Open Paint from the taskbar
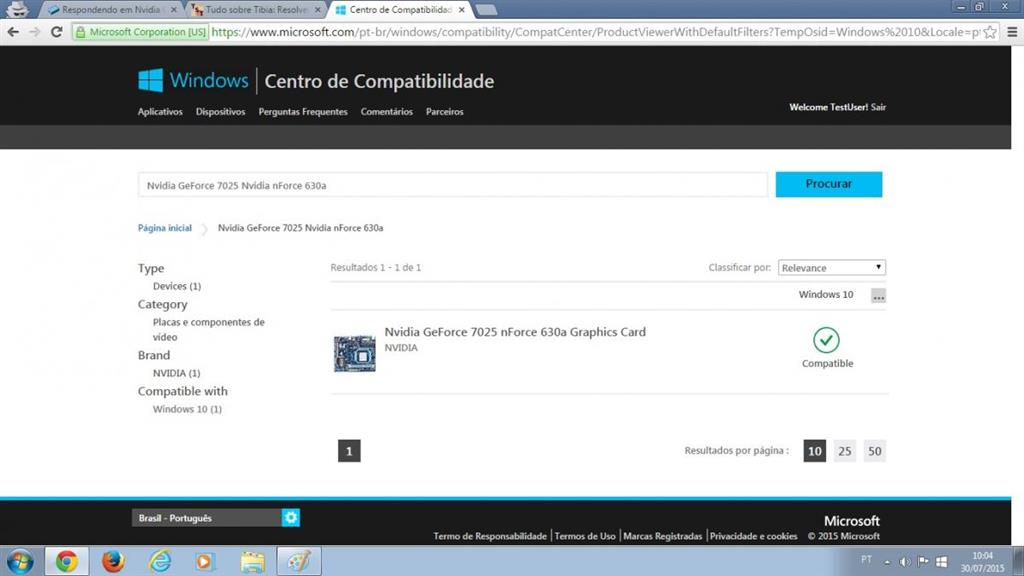Image resolution: width=1024 pixels, height=576 pixels. 298,561
